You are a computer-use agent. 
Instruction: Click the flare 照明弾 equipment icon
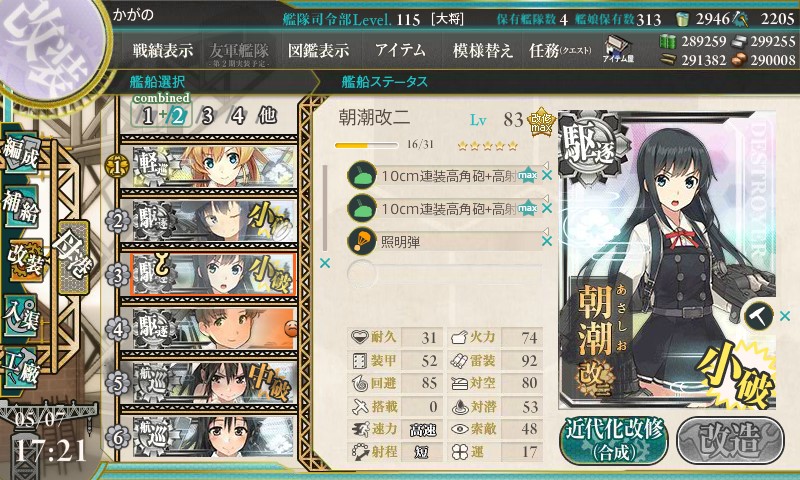click(362, 241)
